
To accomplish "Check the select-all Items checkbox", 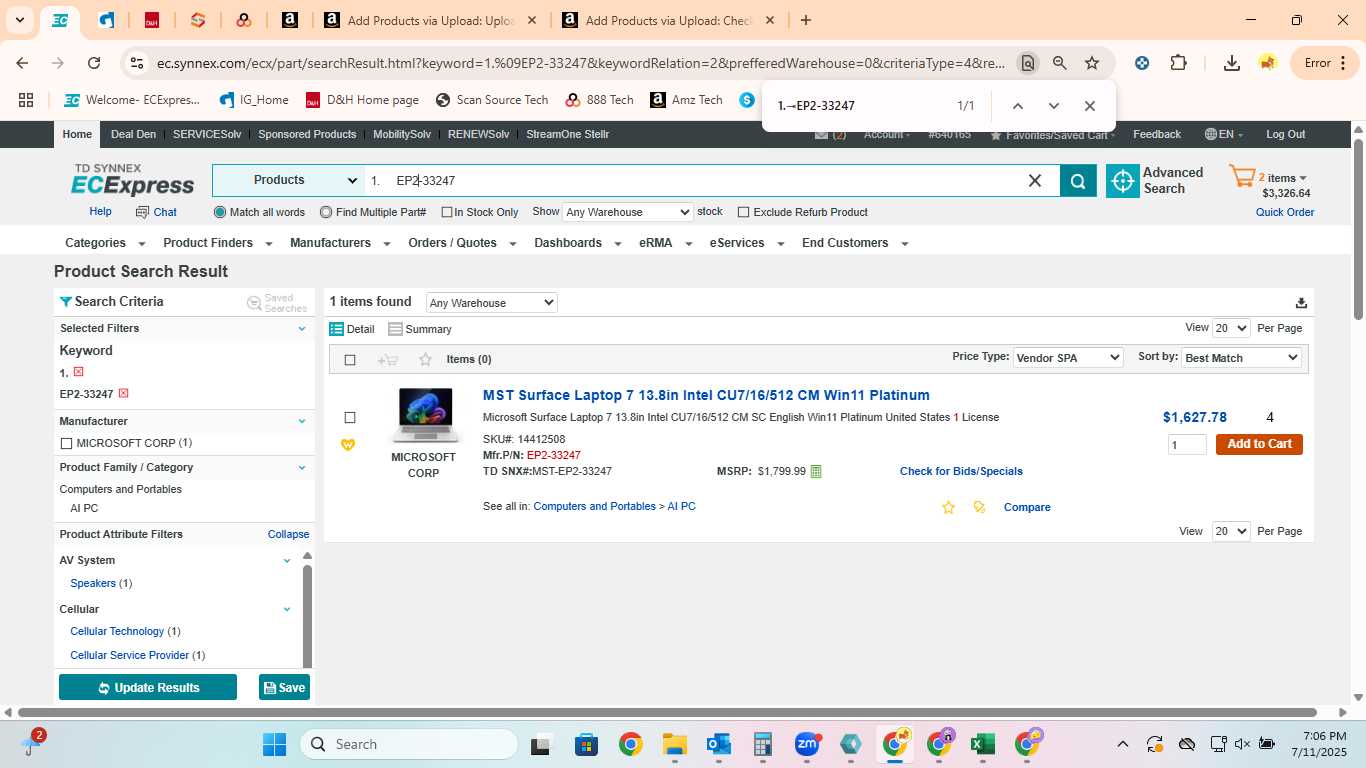I will pyautogui.click(x=350, y=360).
